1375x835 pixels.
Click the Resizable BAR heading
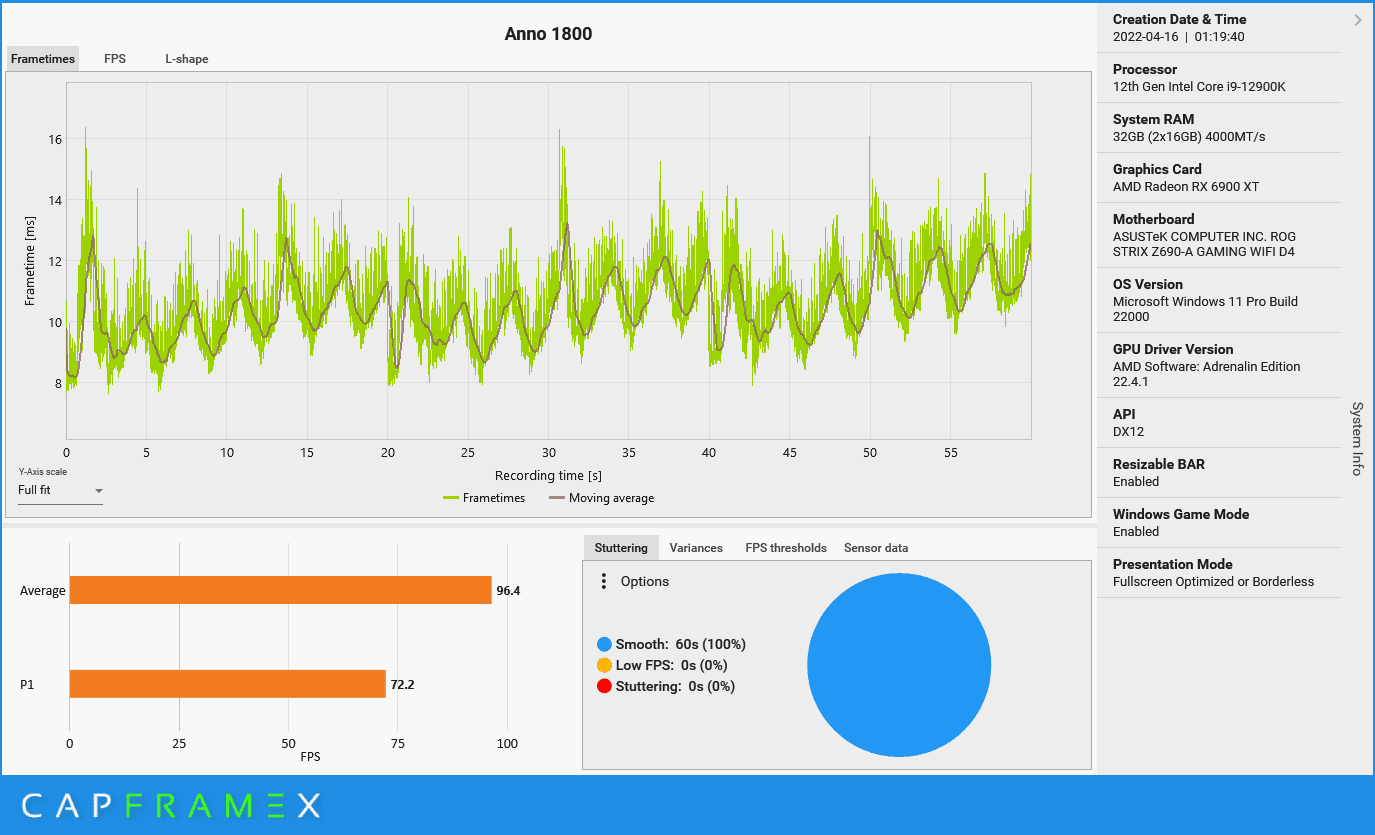pos(1158,464)
